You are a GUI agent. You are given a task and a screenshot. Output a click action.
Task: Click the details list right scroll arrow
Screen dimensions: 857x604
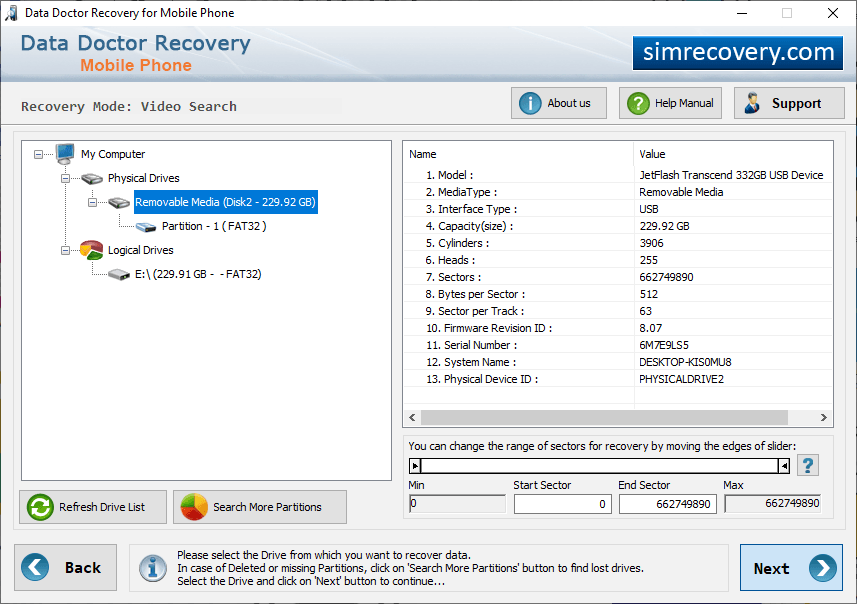point(824,418)
